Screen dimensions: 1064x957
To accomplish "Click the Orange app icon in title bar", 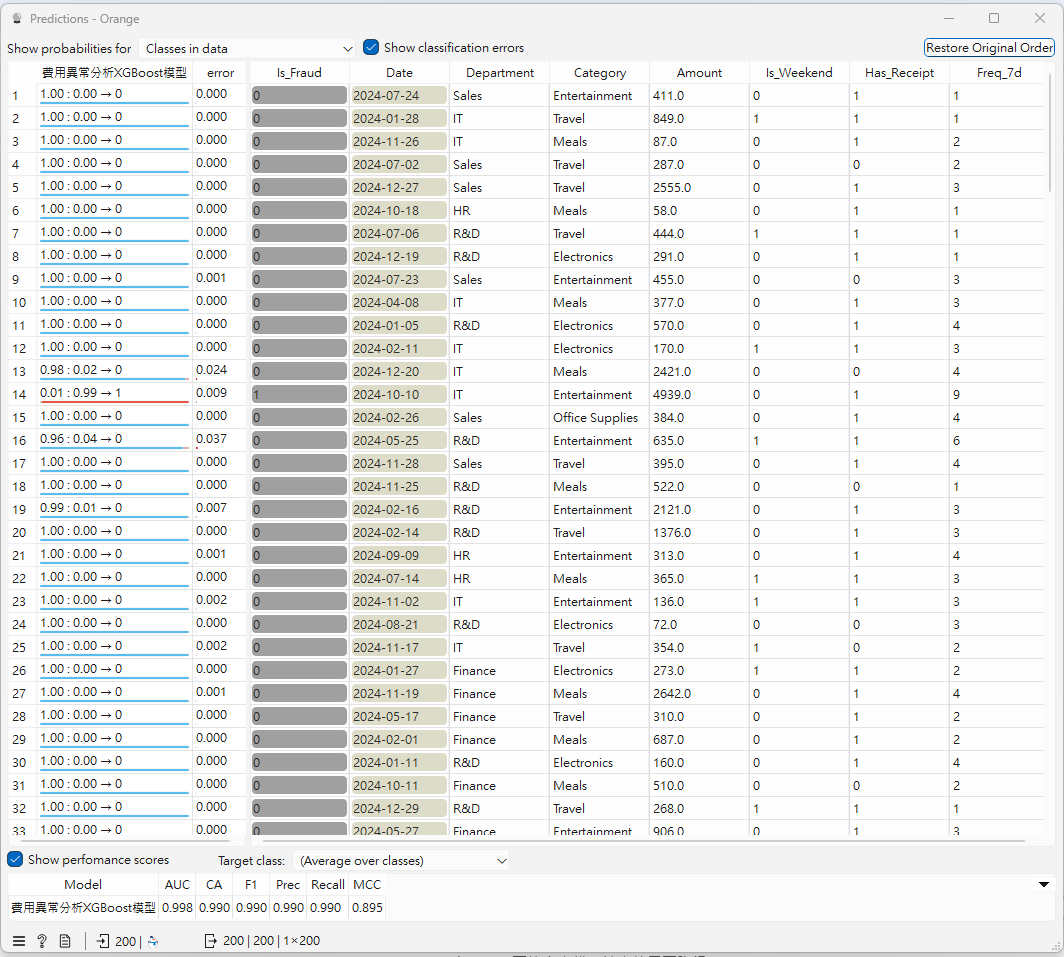I will point(16,18).
